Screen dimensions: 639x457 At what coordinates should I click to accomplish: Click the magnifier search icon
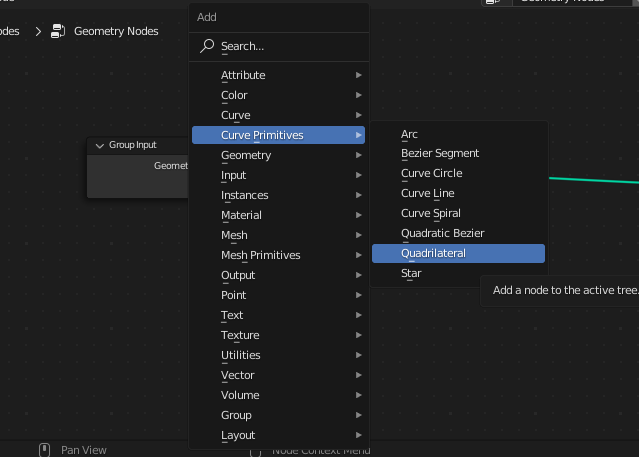[x=207, y=46]
